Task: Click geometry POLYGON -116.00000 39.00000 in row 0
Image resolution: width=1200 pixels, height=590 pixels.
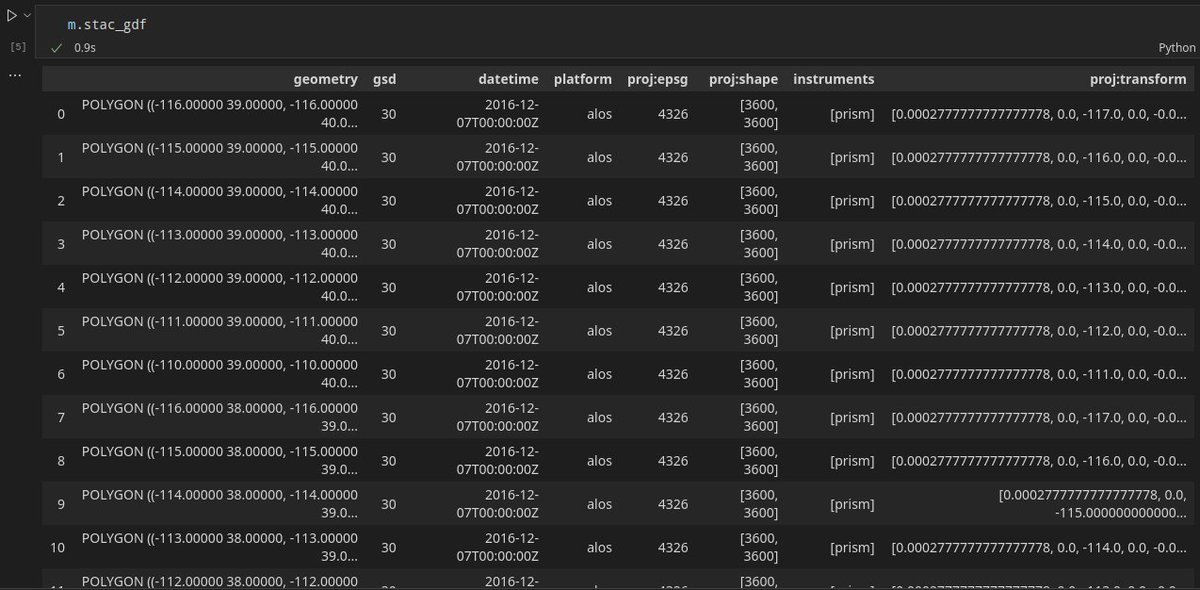Action: click(x=220, y=114)
